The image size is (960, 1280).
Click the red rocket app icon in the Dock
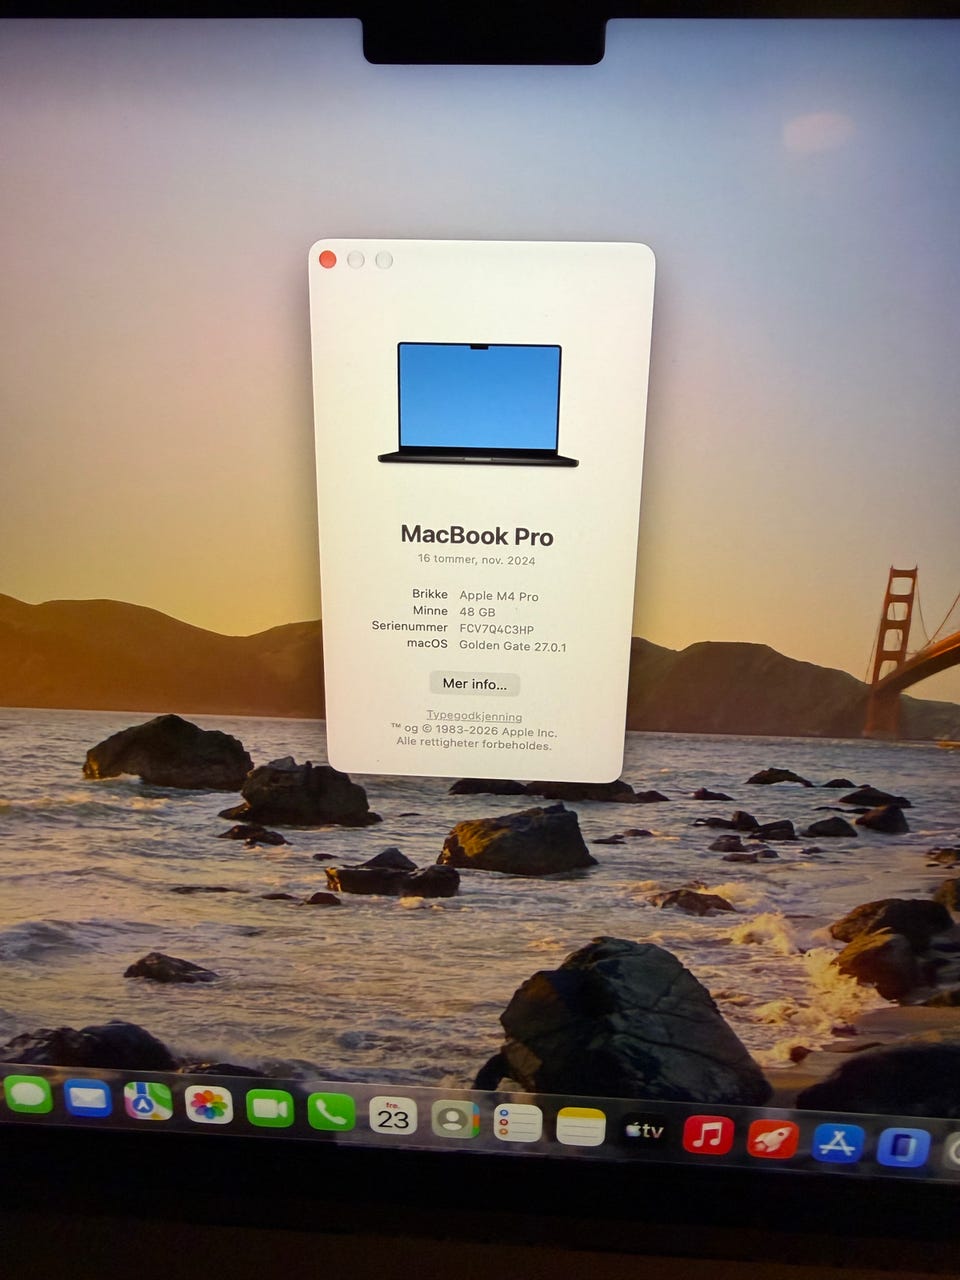pyautogui.click(x=773, y=1139)
